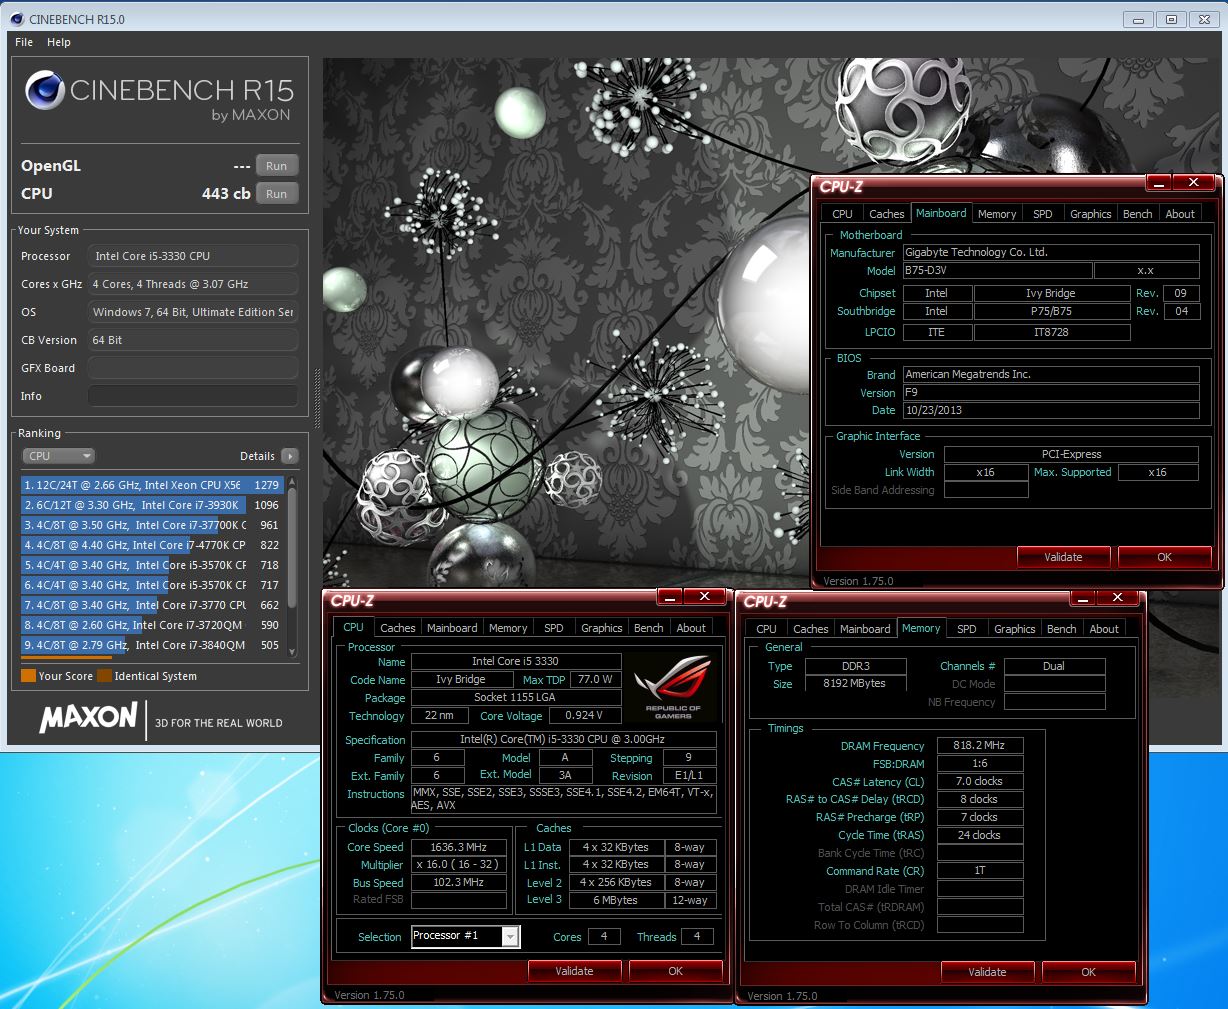Open SPD tab in Mainboard CPU-Z window
This screenshot has width=1228, height=1009.
[x=1043, y=214]
